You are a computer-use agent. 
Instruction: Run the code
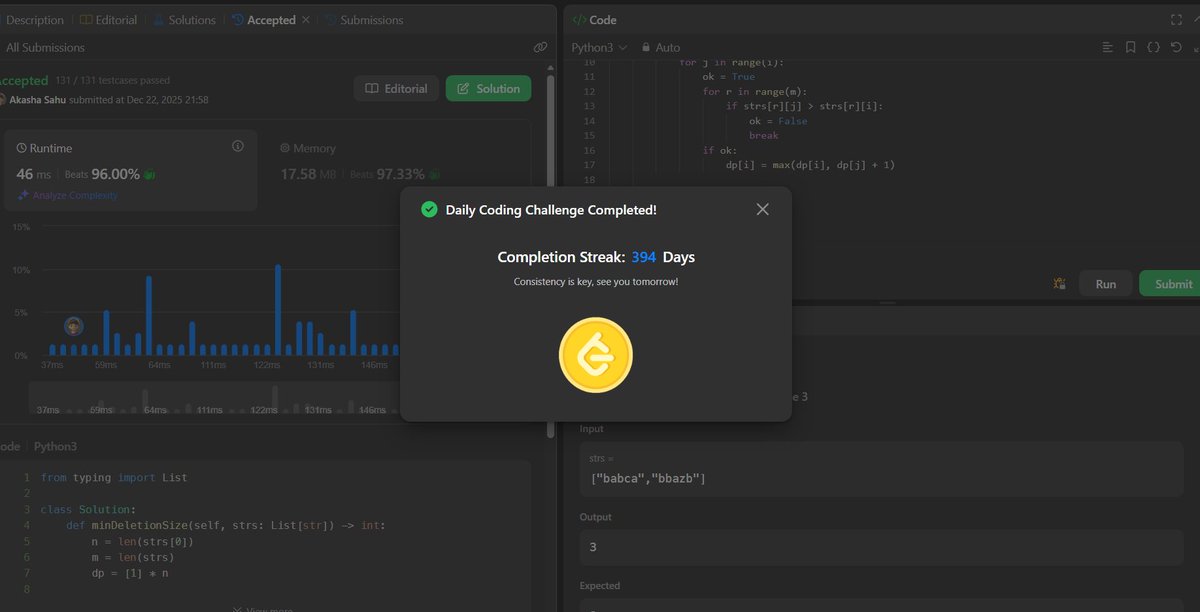pyautogui.click(x=1105, y=283)
